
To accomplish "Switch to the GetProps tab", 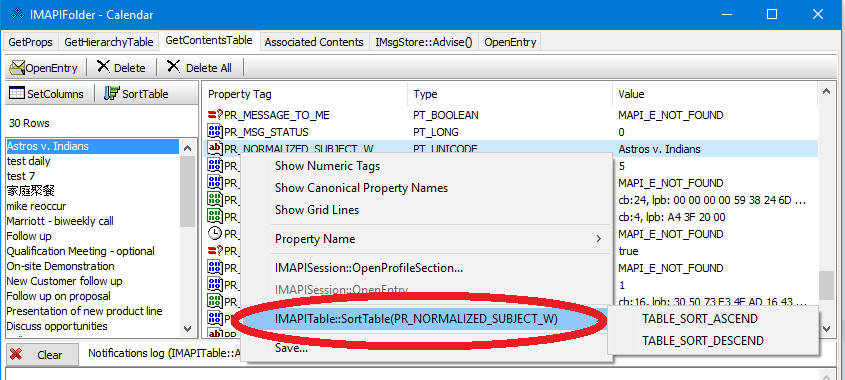I will (31, 42).
